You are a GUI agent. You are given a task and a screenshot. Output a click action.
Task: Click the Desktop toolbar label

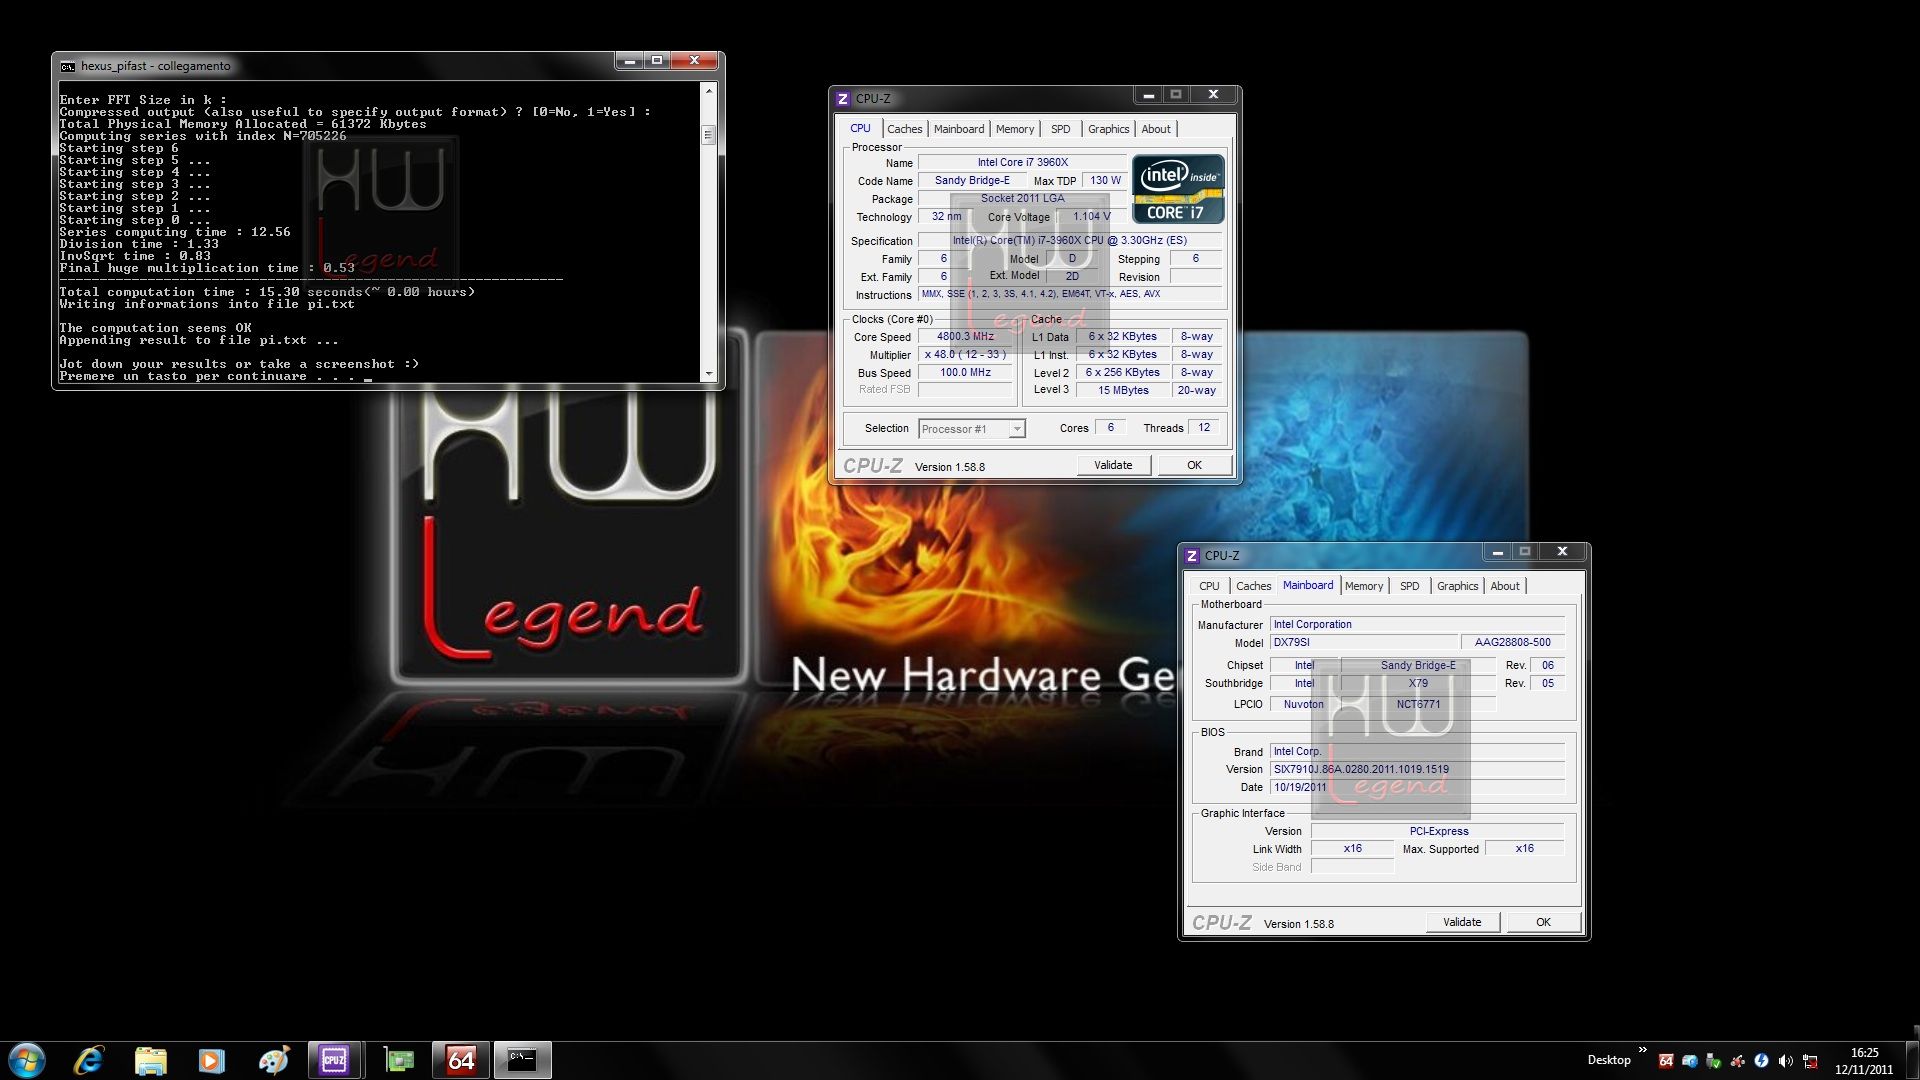coord(1608,1060)
